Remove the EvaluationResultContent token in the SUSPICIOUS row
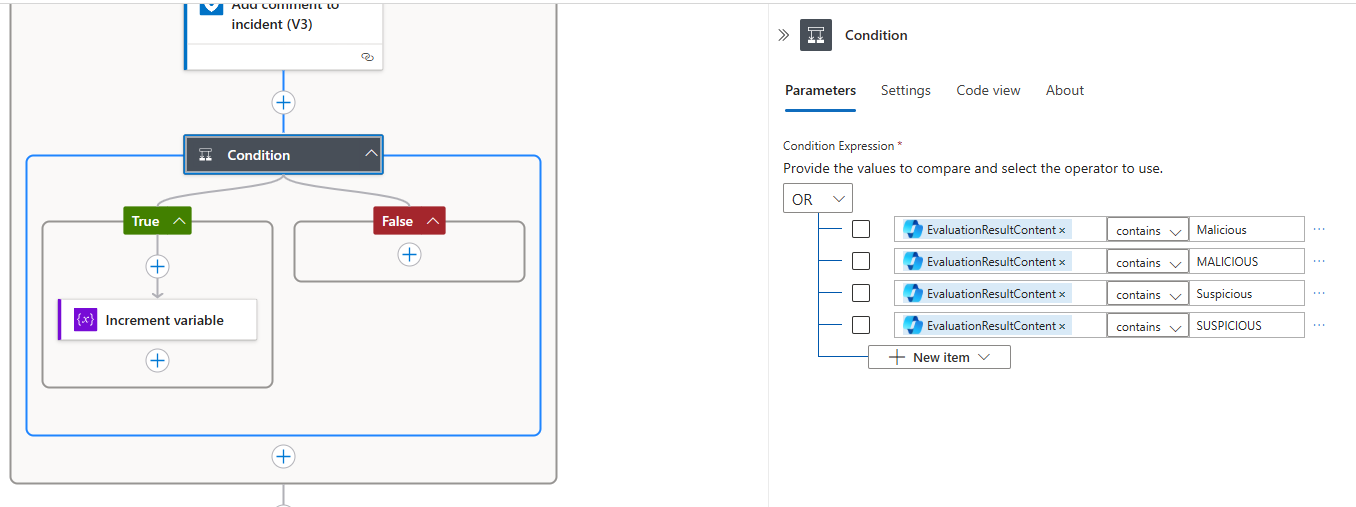The image size is (1356, 507). (1062, 326)
